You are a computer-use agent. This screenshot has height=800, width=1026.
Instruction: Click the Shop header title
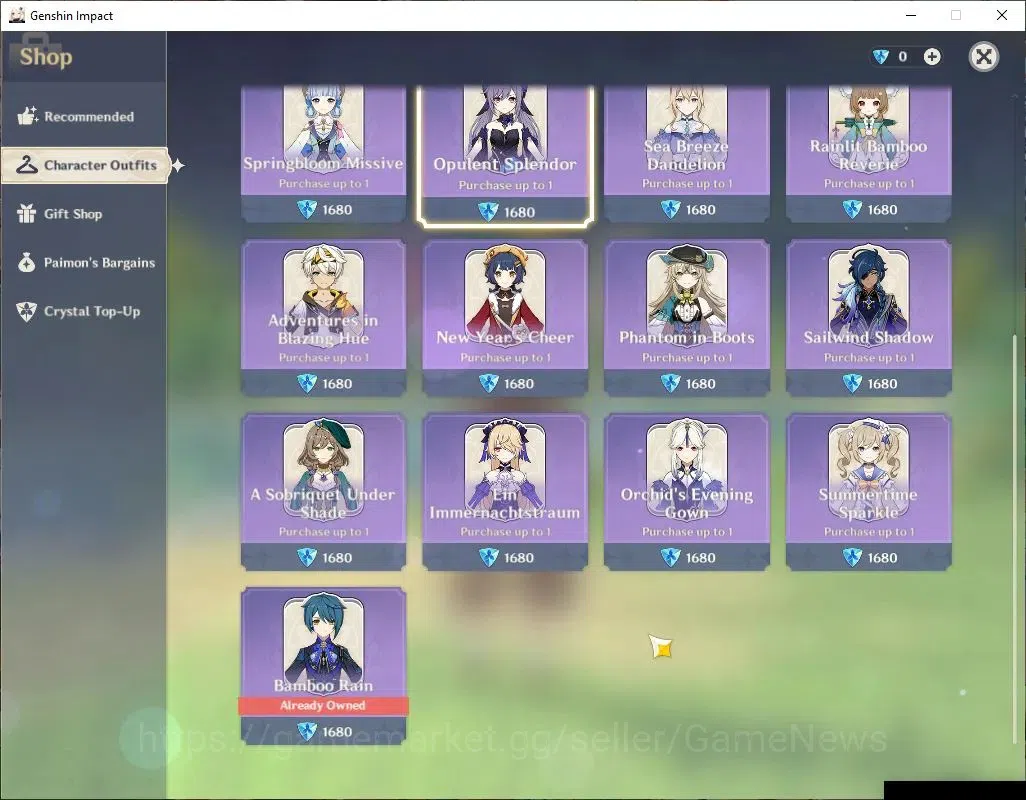click(46, 57)
